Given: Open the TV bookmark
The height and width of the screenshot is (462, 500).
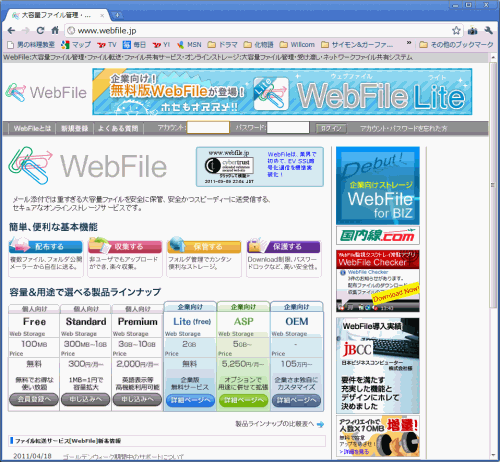Looking at the screenshot, I should 107,45.
